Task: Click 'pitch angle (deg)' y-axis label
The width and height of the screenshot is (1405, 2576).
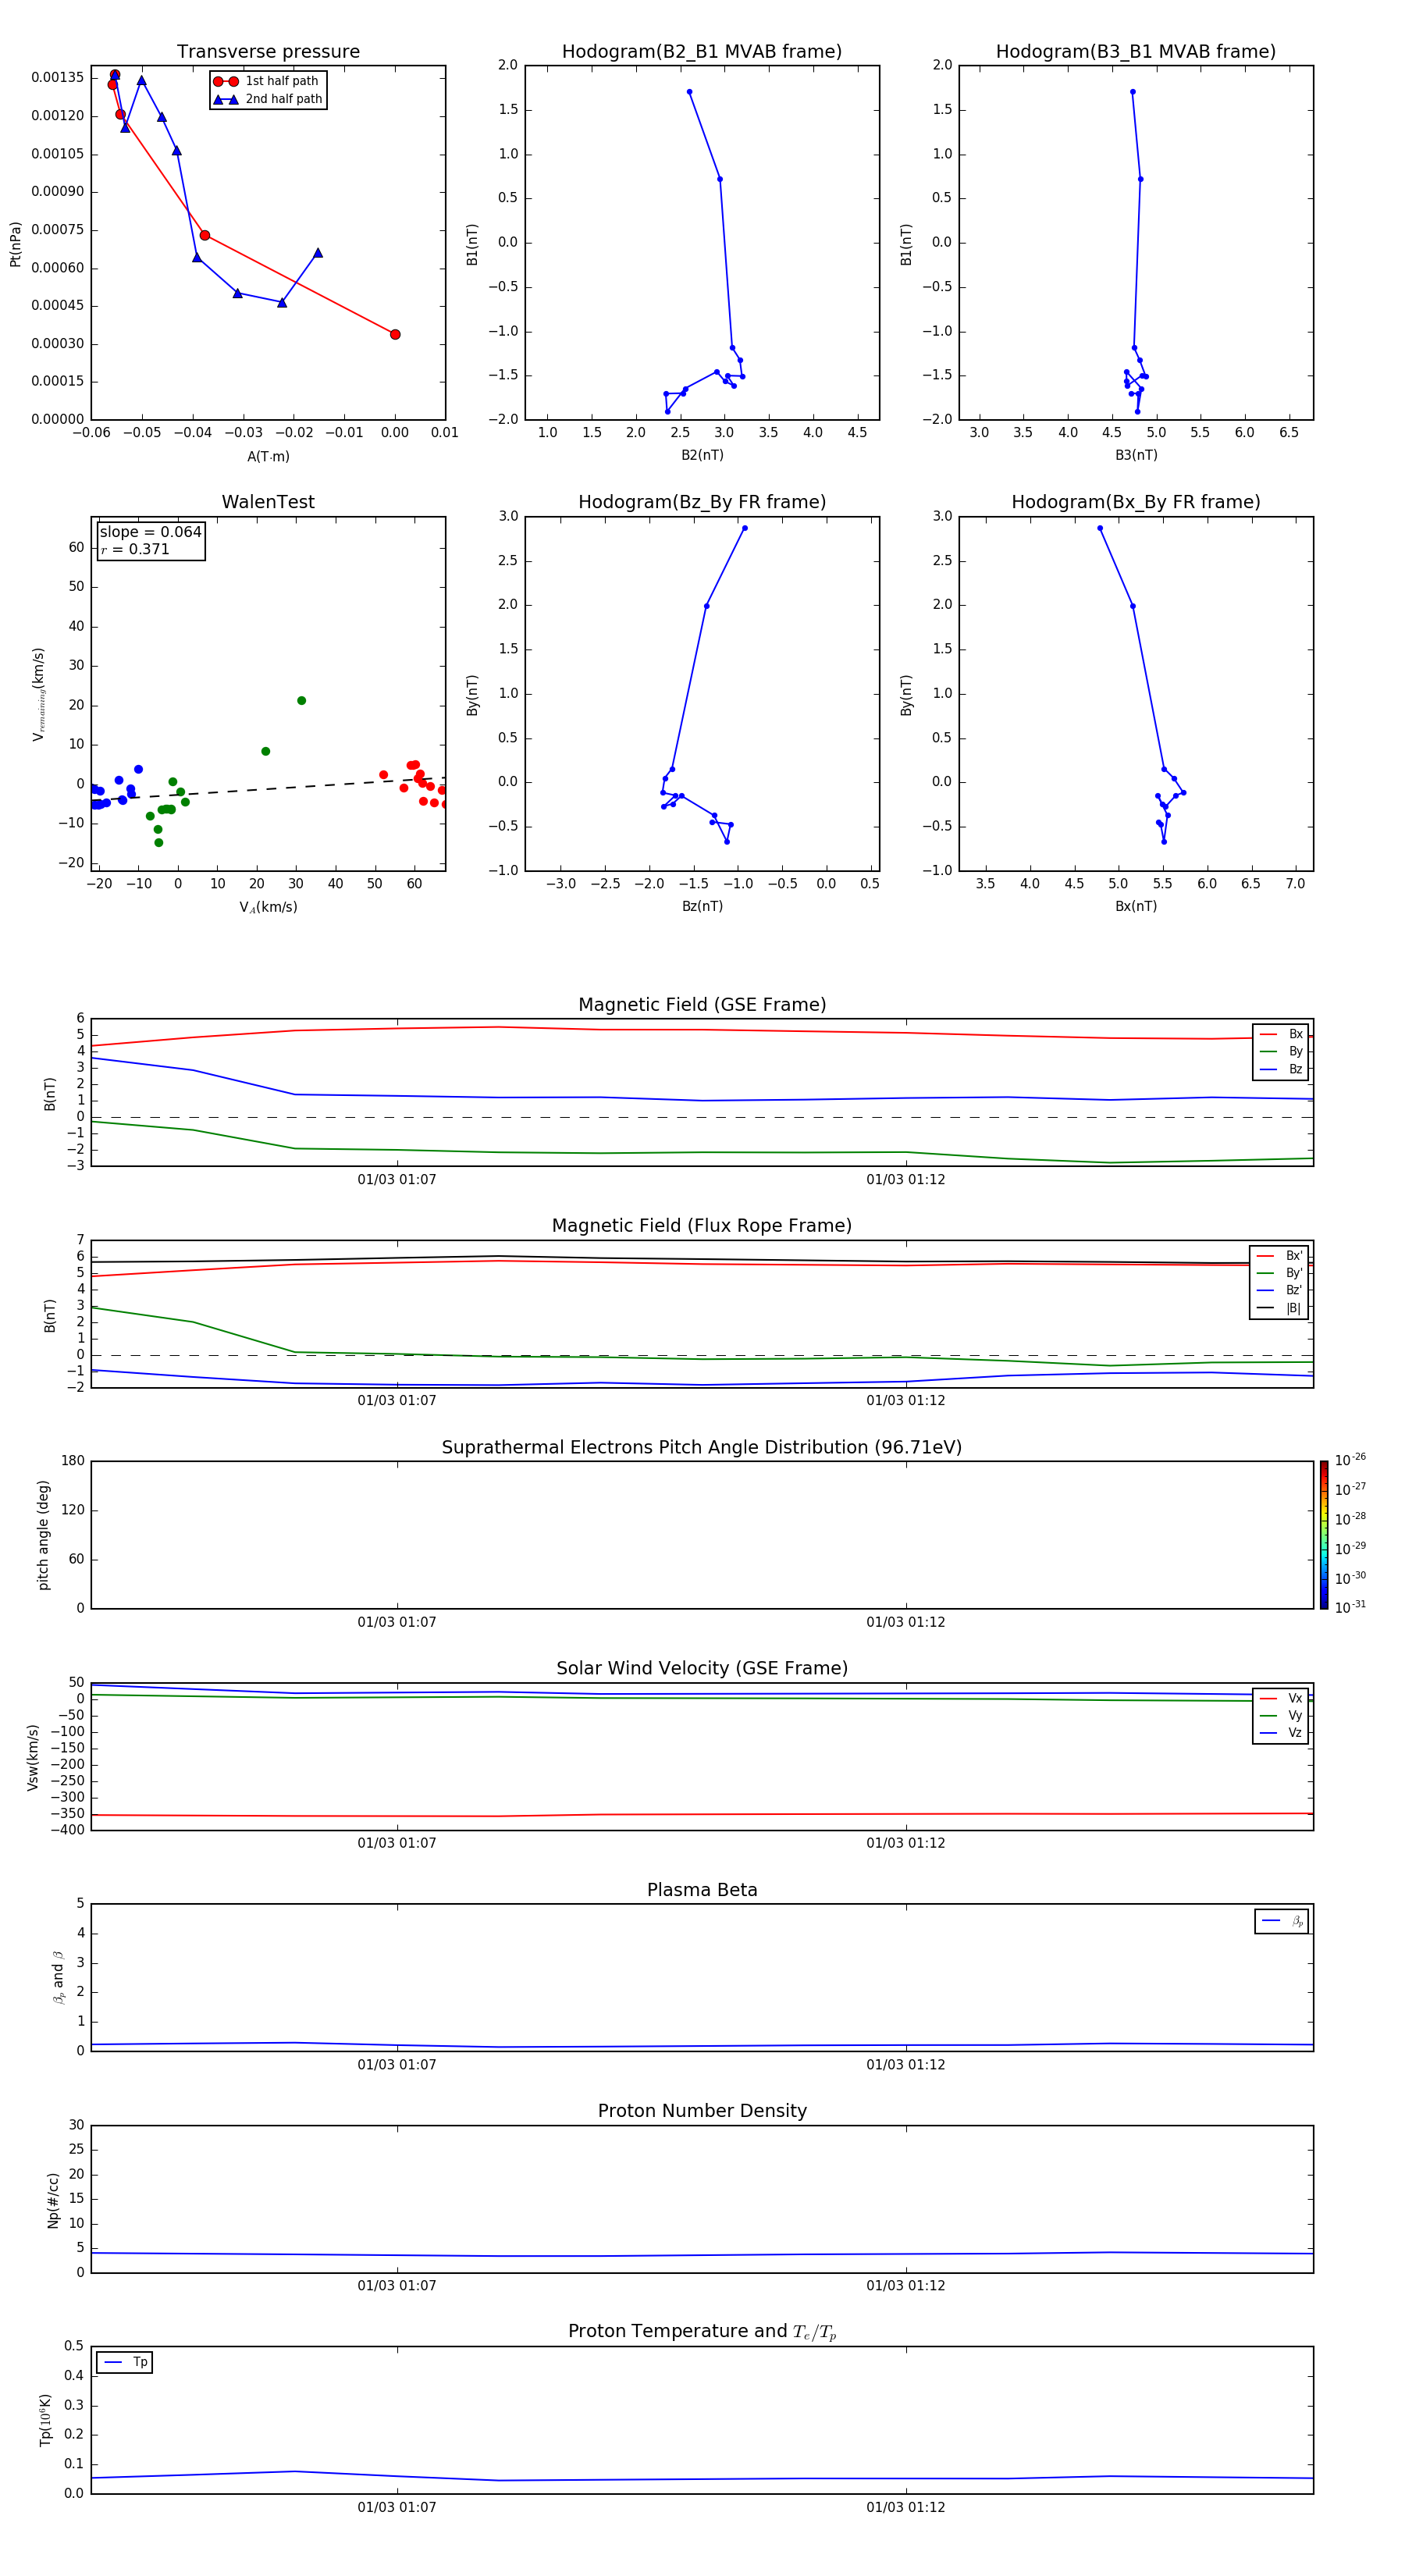Action: [43, 1535]
